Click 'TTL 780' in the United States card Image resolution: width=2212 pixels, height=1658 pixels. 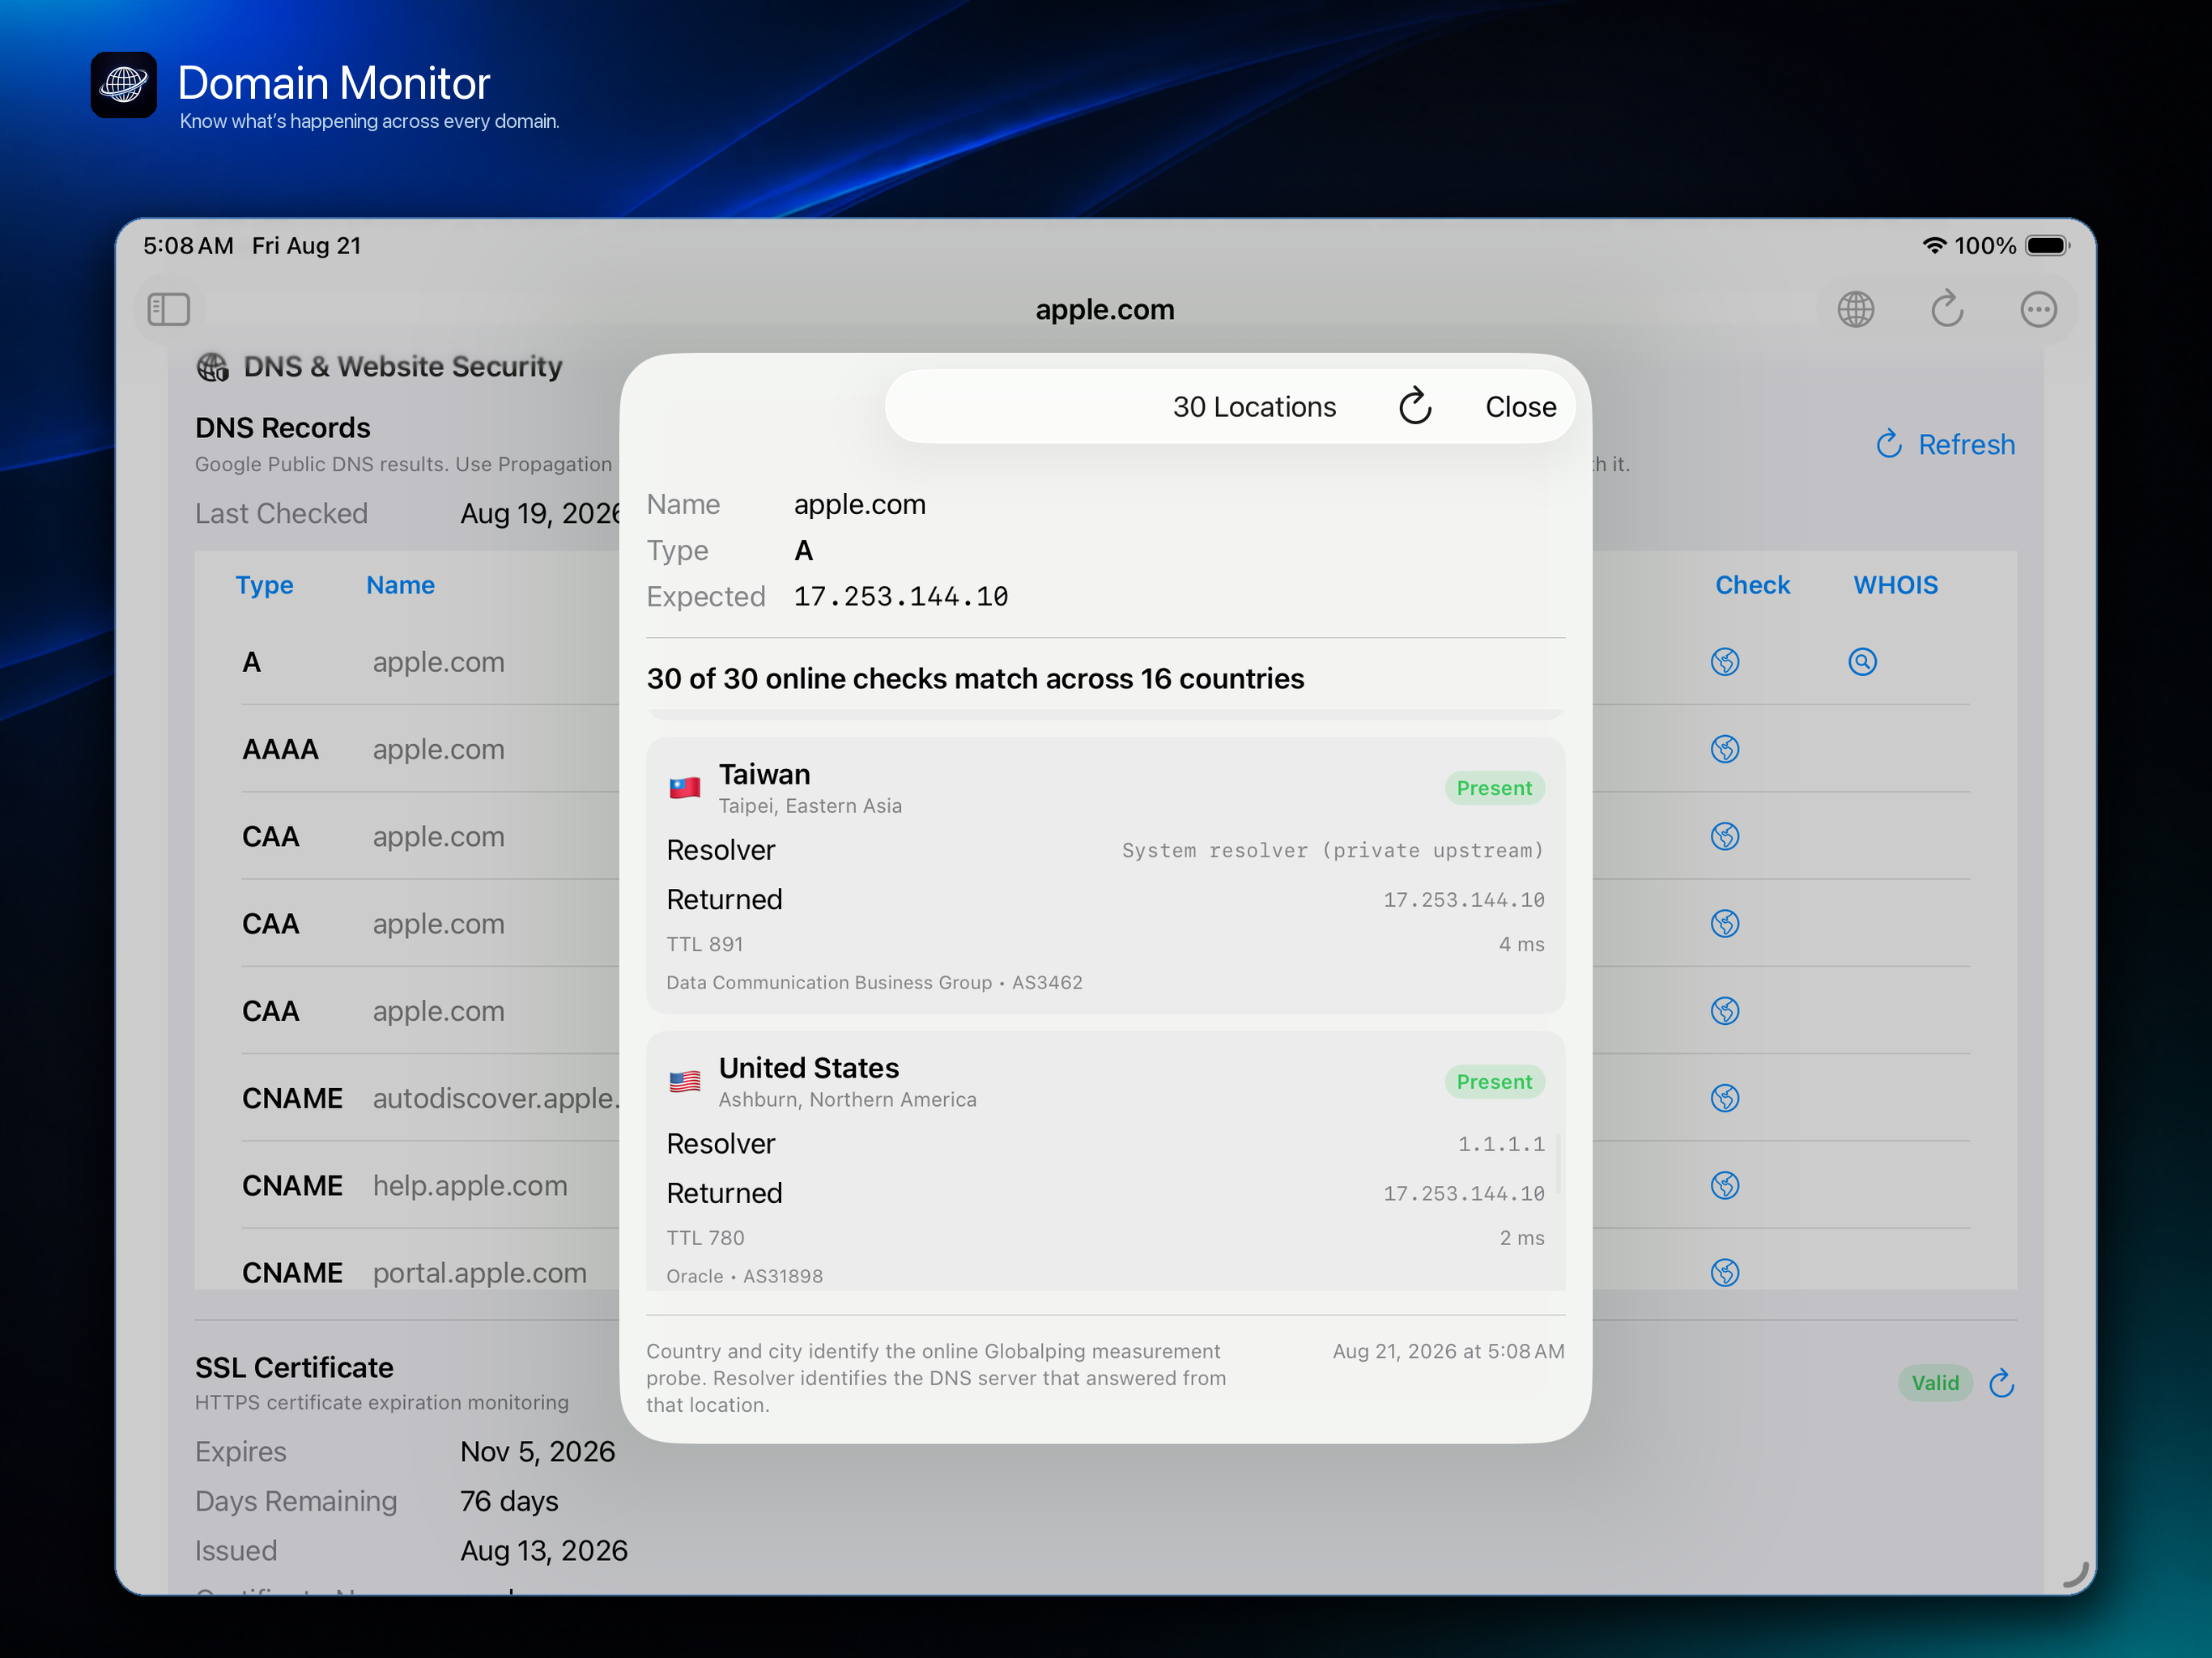point(705,1238)
